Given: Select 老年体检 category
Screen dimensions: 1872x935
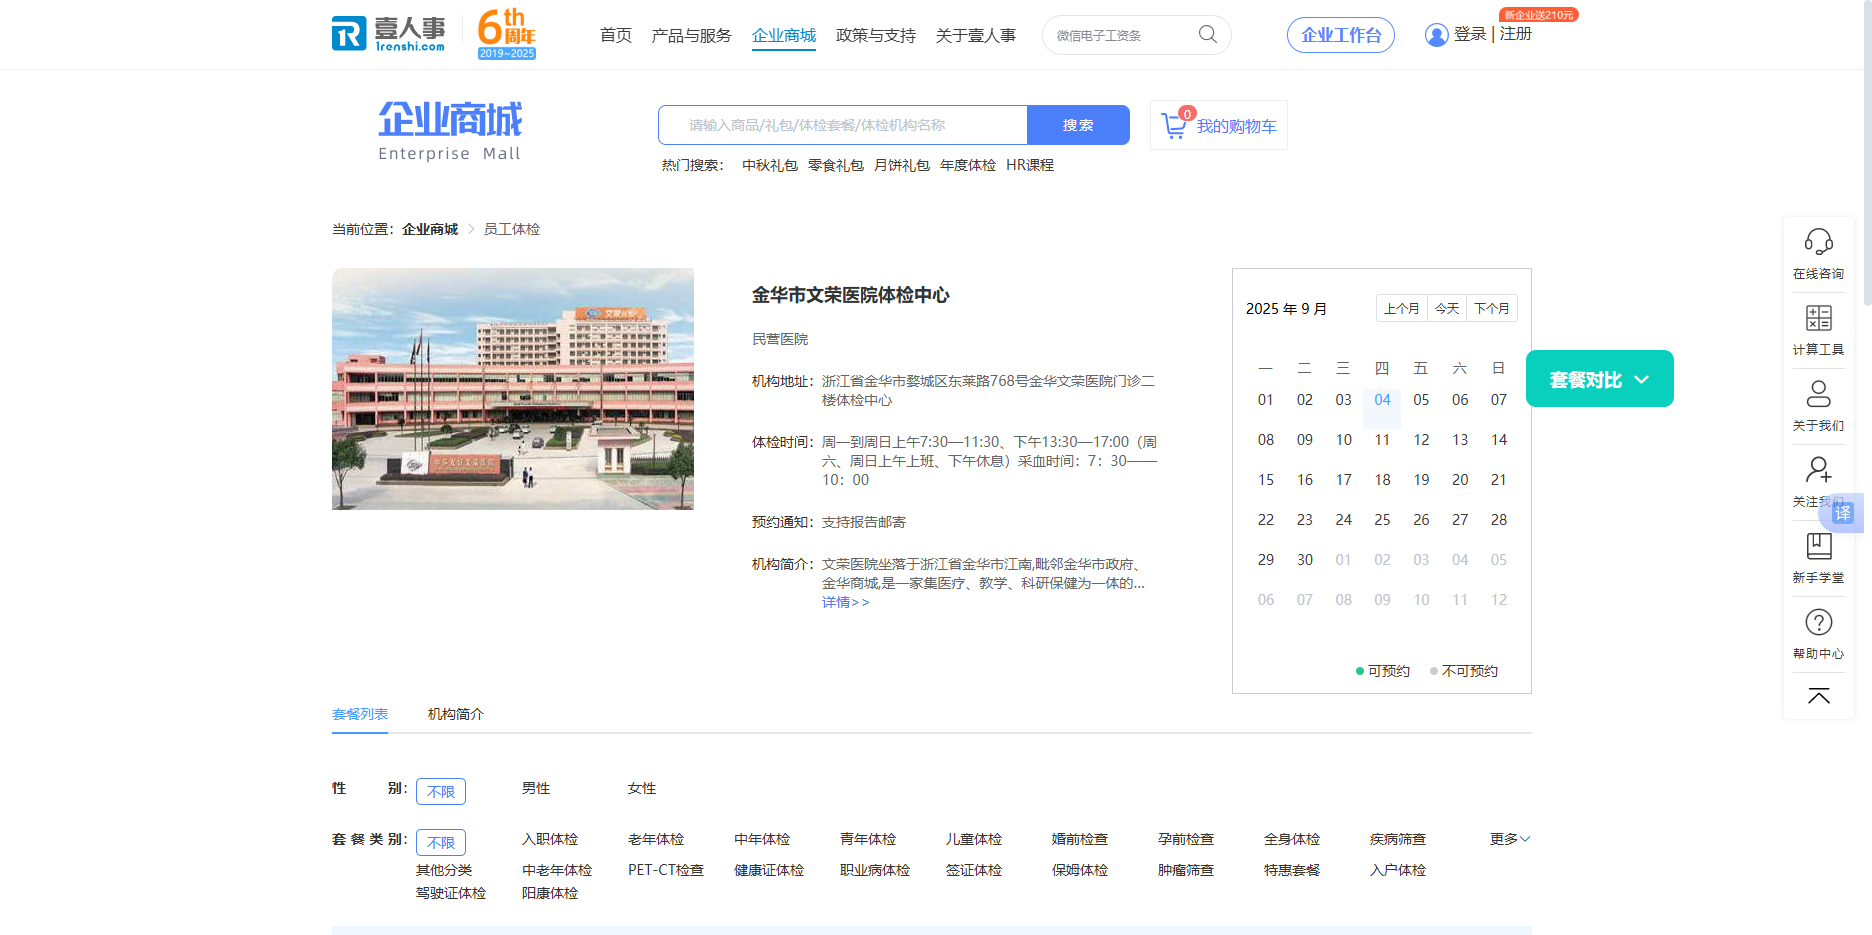Looking at the screenshot, I should (656, 839).
